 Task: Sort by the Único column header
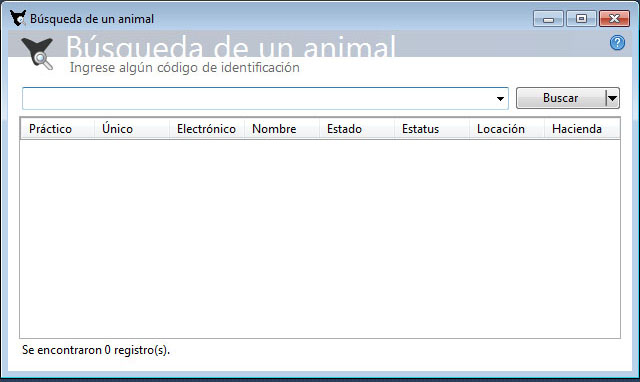point(131,129)
